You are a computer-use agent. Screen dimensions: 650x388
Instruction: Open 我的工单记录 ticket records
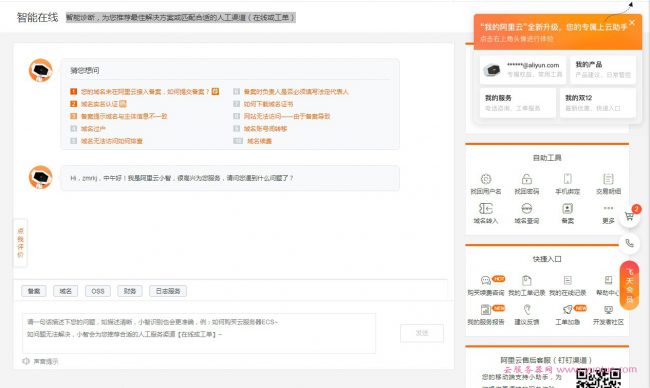[x=526, y=285]
